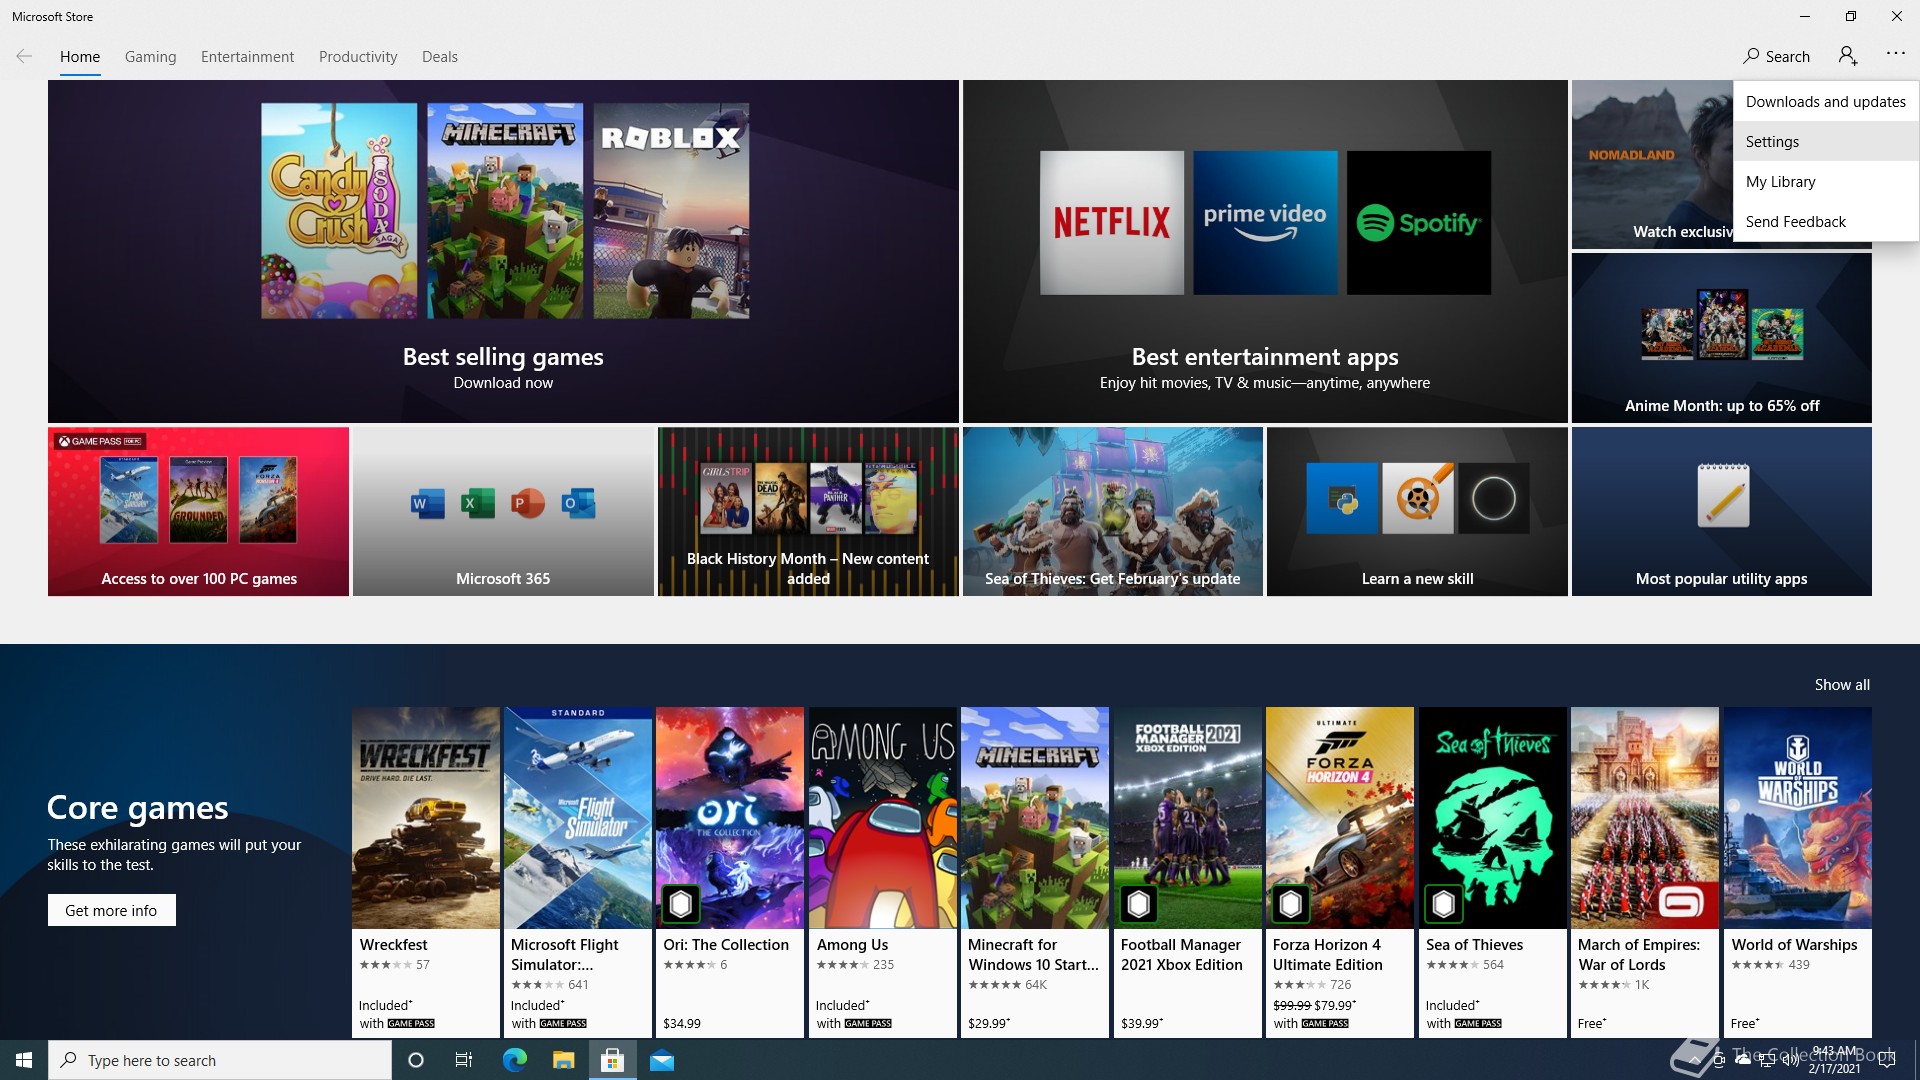
Task: Open the Best selling games banner title
Action: point(503,357)
